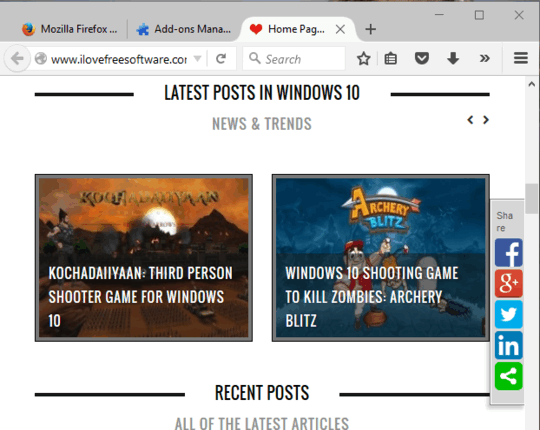This screenshot has width=540, height=430.
Task: Switch to the Add-ons Manager tab
Action: 184,29
